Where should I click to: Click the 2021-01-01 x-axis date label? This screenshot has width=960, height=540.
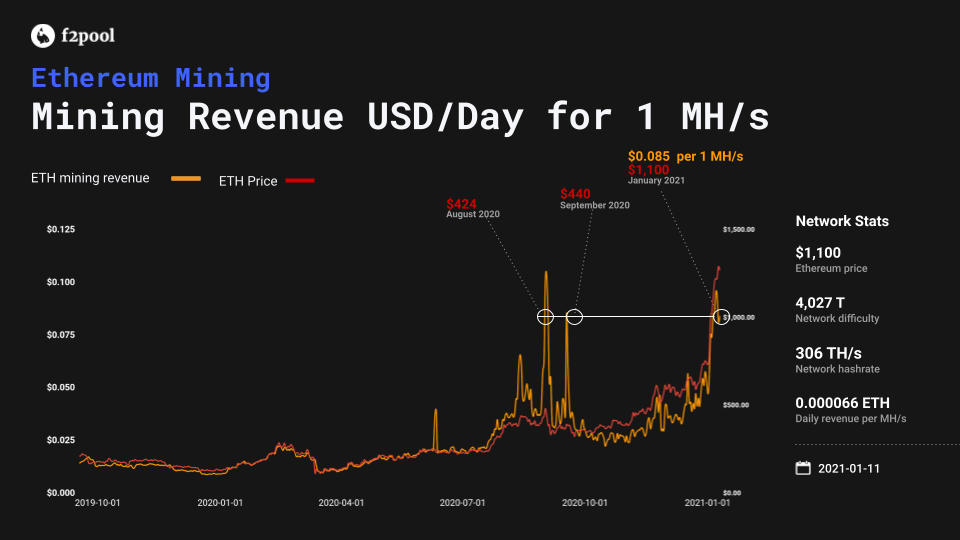point(707,503)
